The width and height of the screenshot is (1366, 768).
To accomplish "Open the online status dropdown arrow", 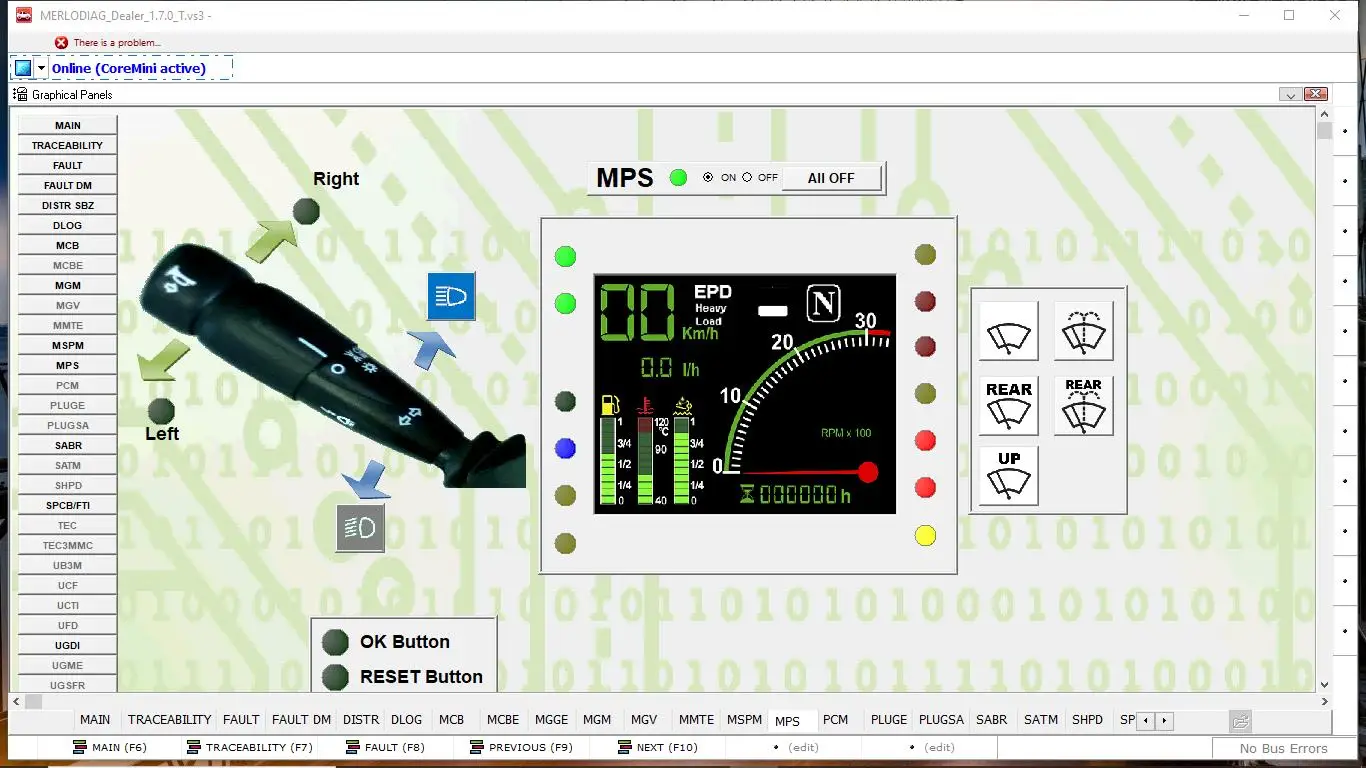I will point(41,68).
